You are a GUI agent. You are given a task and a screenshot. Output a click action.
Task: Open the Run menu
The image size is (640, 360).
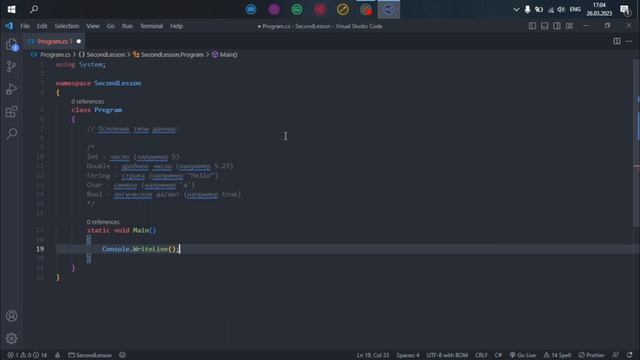(127, 26)
